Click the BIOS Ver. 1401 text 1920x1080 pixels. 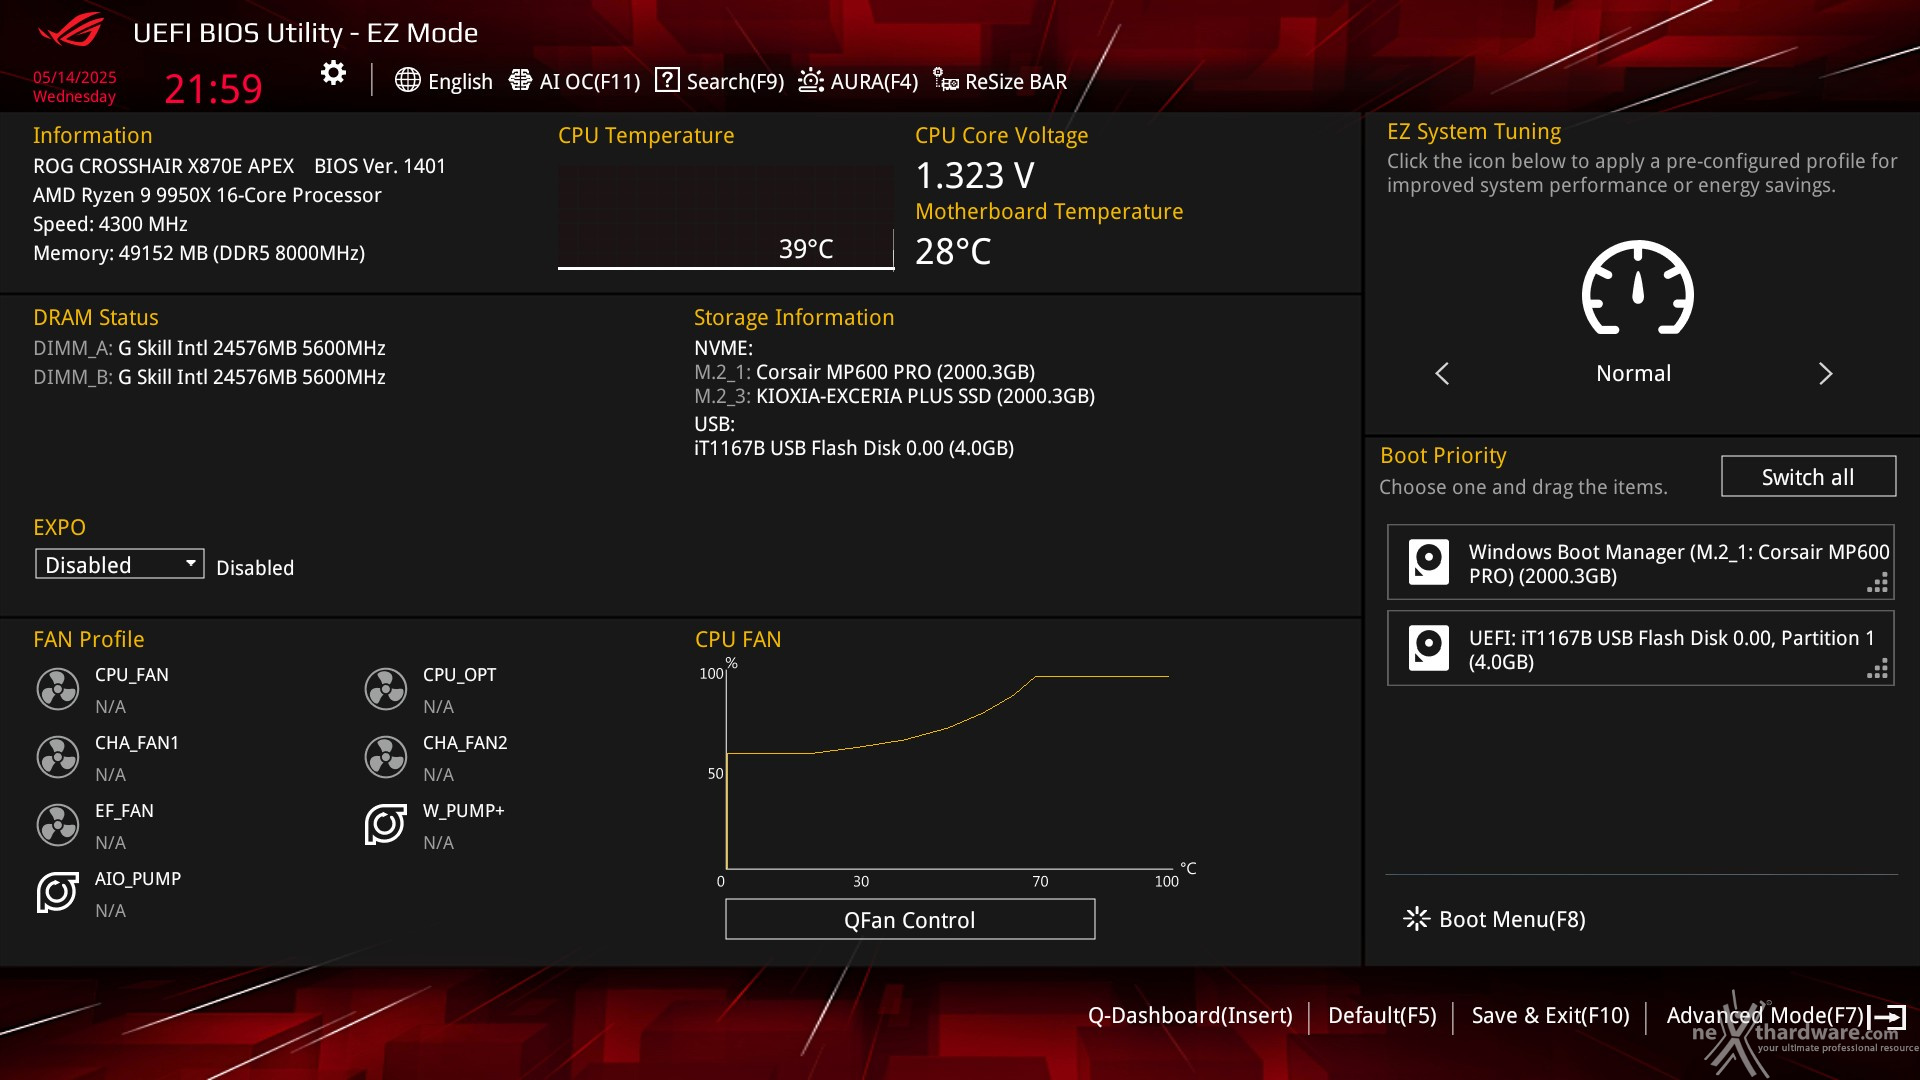(x=380, y=166)
